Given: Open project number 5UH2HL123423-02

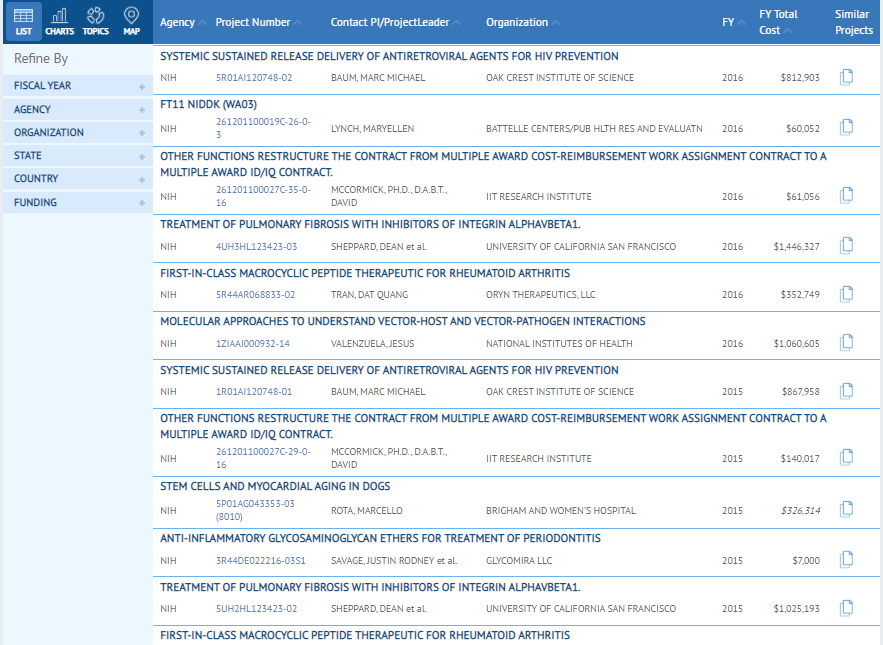Looking at the screenshot, I should [256, 609].
